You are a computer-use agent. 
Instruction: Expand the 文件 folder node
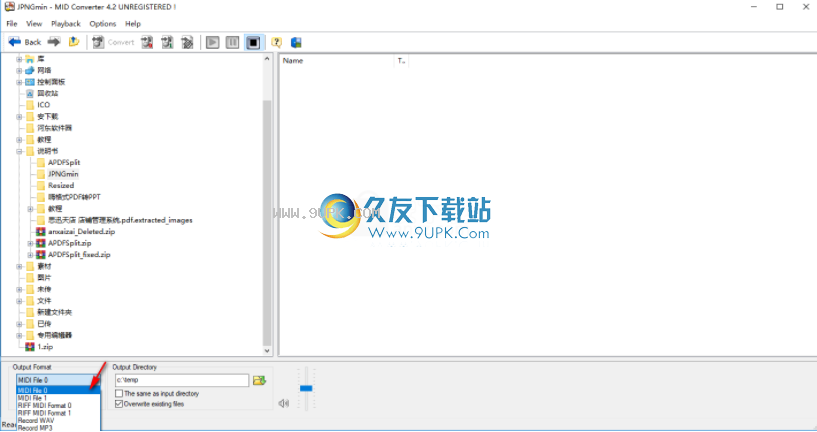tap(19, 301)
